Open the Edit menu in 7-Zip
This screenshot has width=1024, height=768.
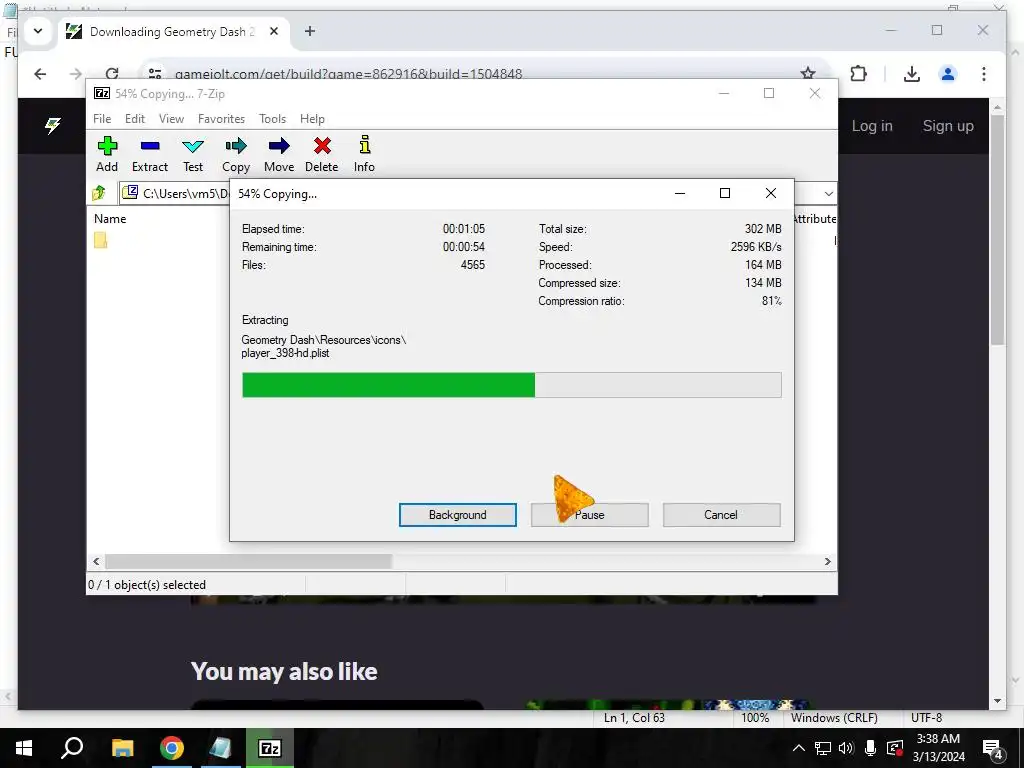(135, 119)
